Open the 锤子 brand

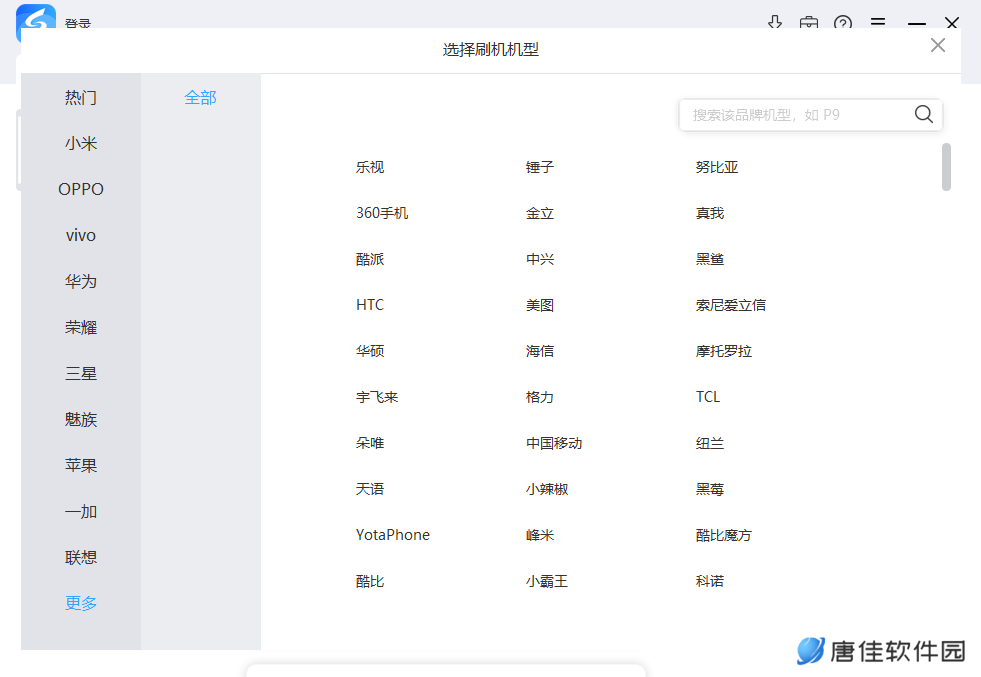(x=540, y=167)
